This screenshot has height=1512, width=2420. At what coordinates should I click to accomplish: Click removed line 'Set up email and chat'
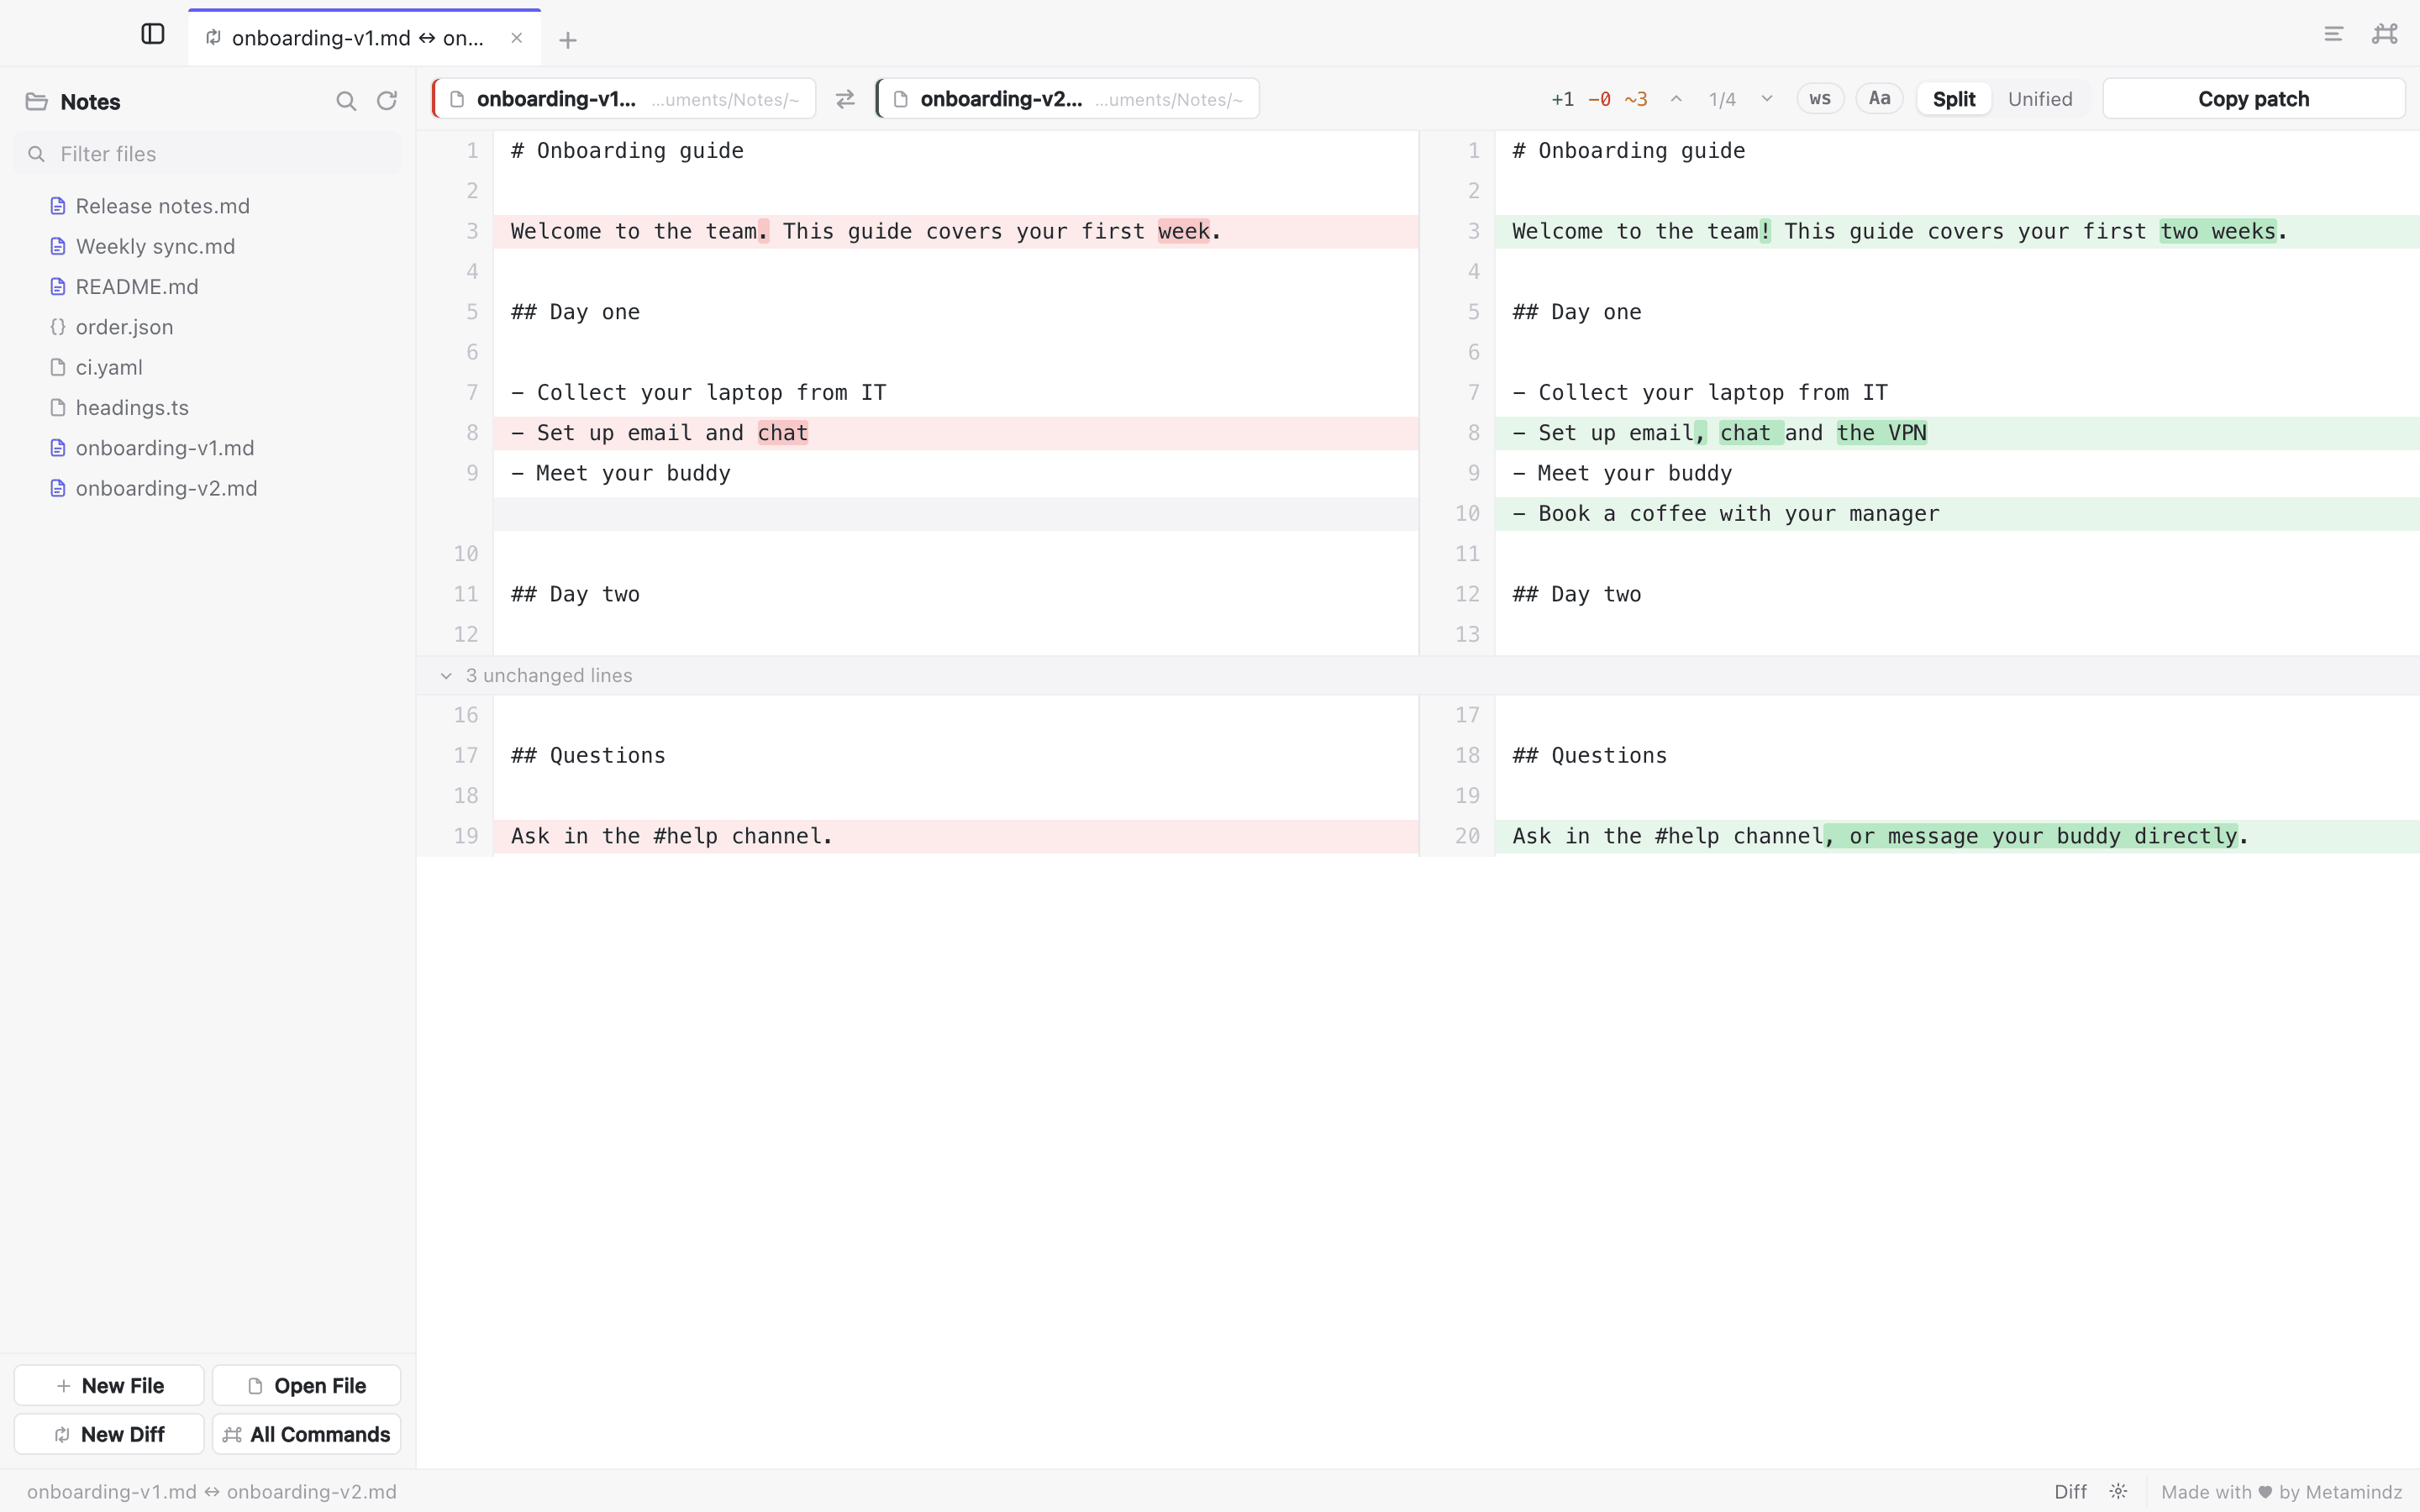click(955, 433)
